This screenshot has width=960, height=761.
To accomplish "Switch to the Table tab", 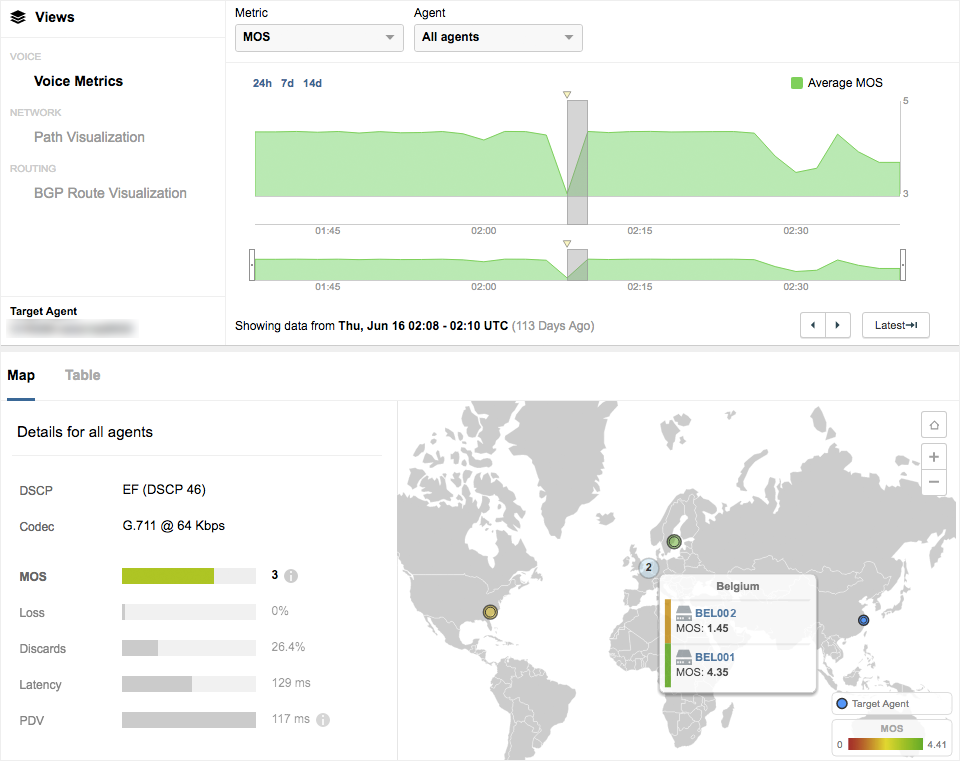I will (x=82, y=375).
